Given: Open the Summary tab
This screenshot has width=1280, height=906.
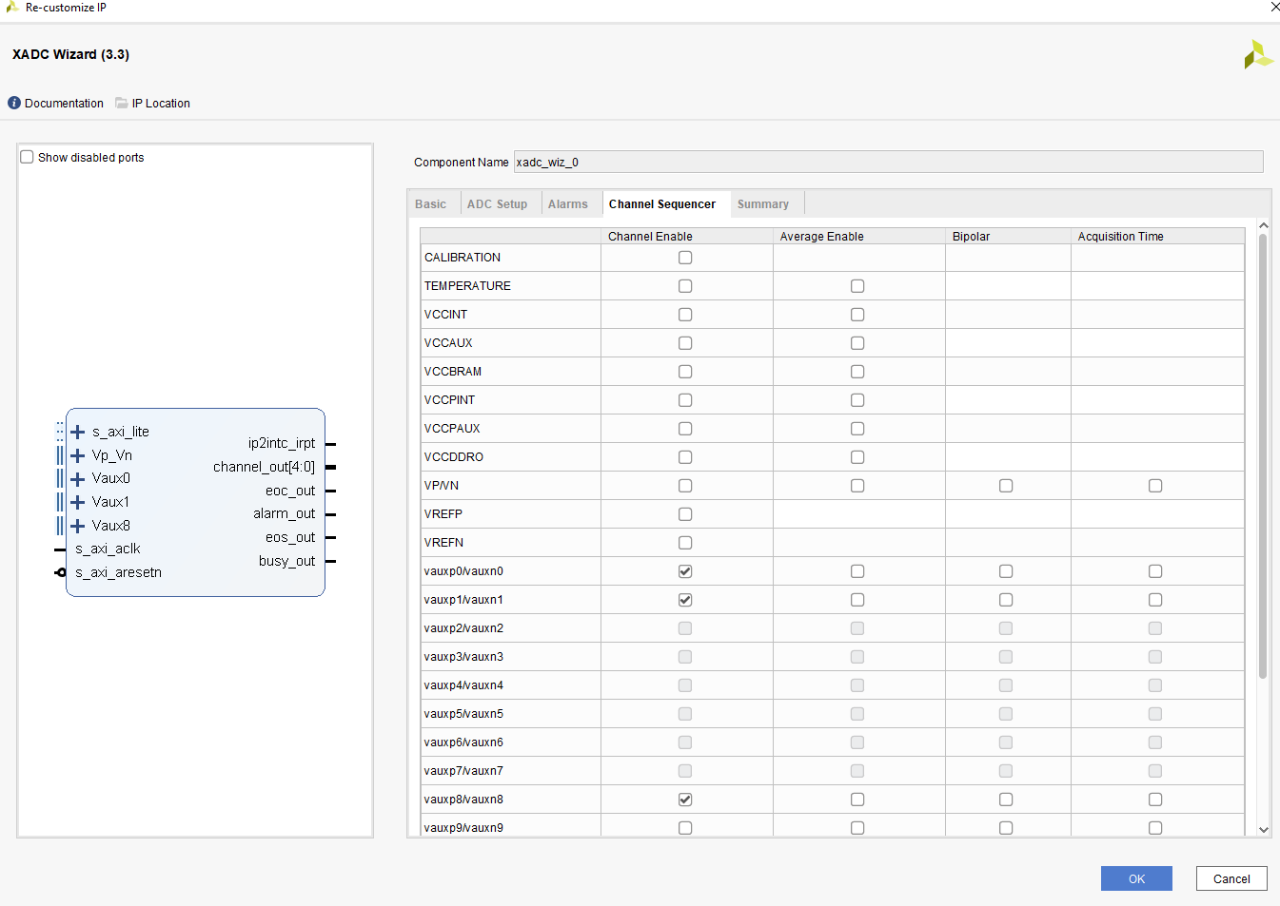Looking at the screenshot, I should tap(763, 204).
